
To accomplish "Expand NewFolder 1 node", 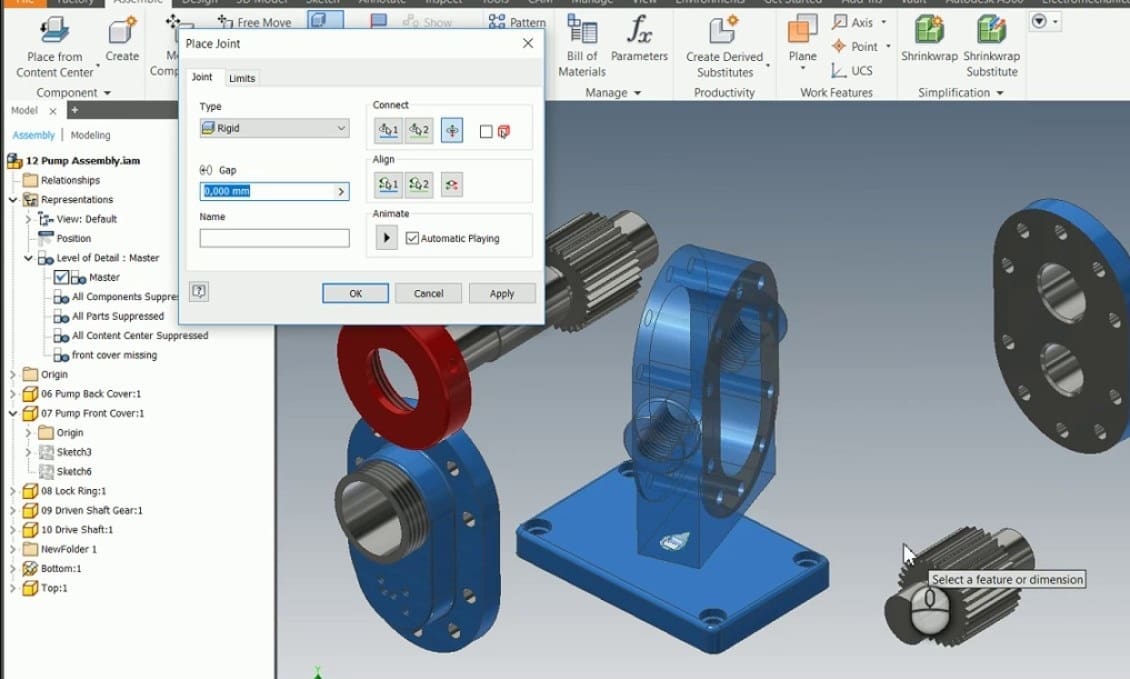I will coord(13,549).
